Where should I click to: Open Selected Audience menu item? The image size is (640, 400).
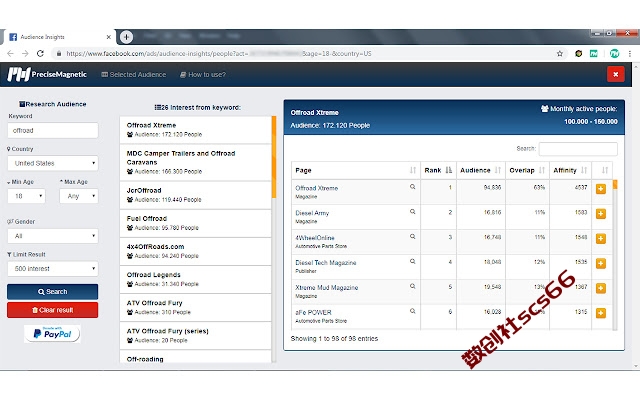pos(133,75)
